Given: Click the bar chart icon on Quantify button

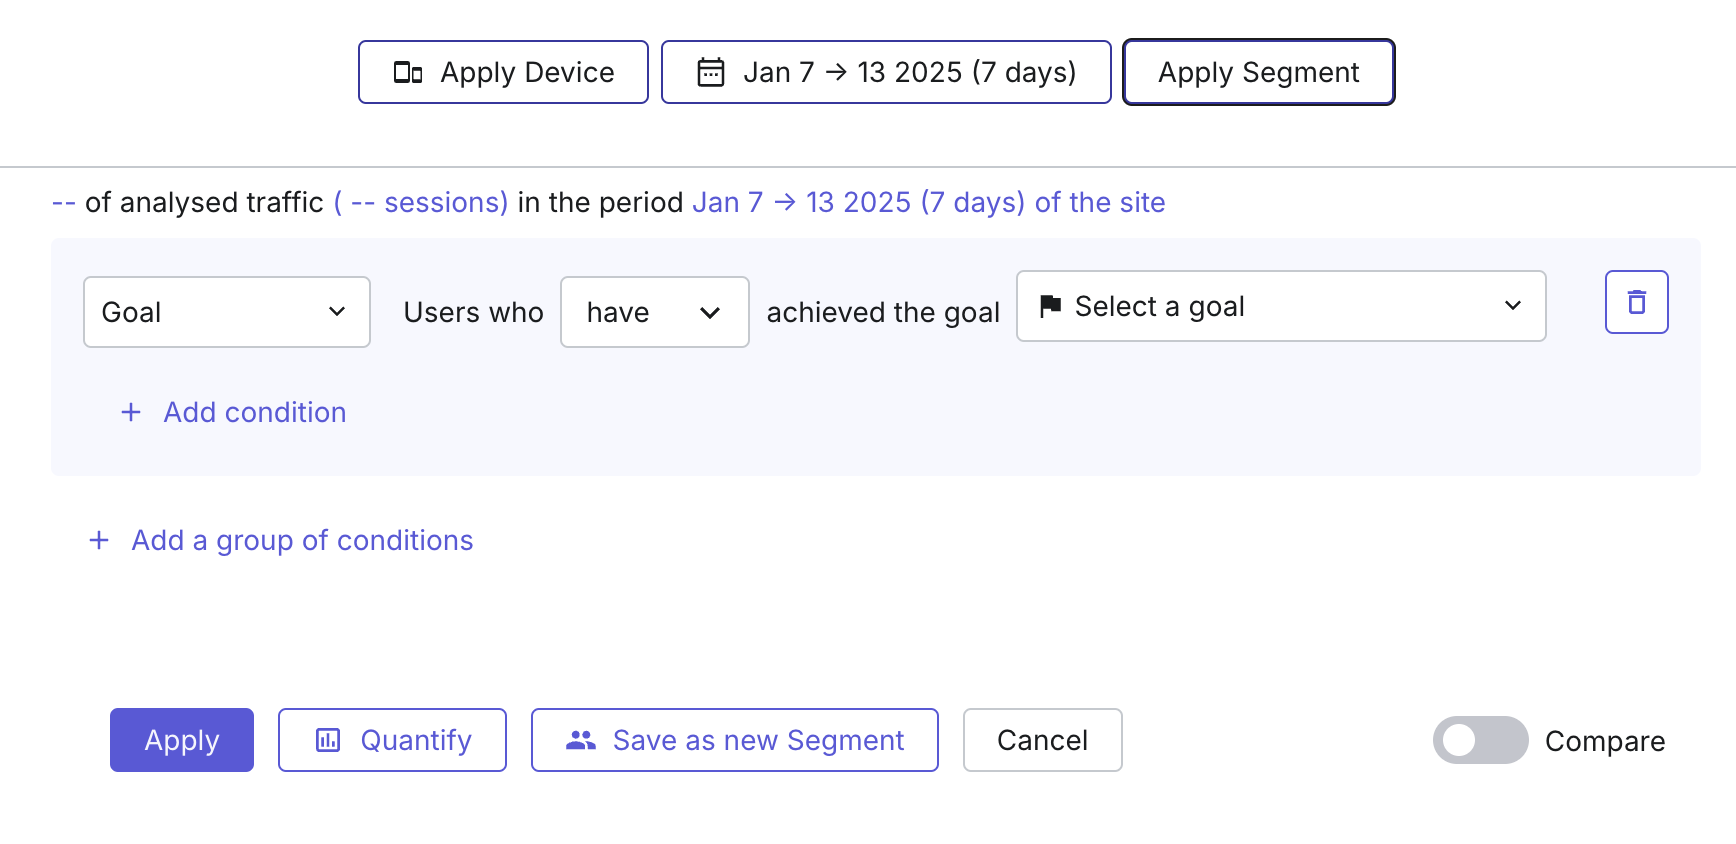Looking at the screenshot, I should 327,740.
